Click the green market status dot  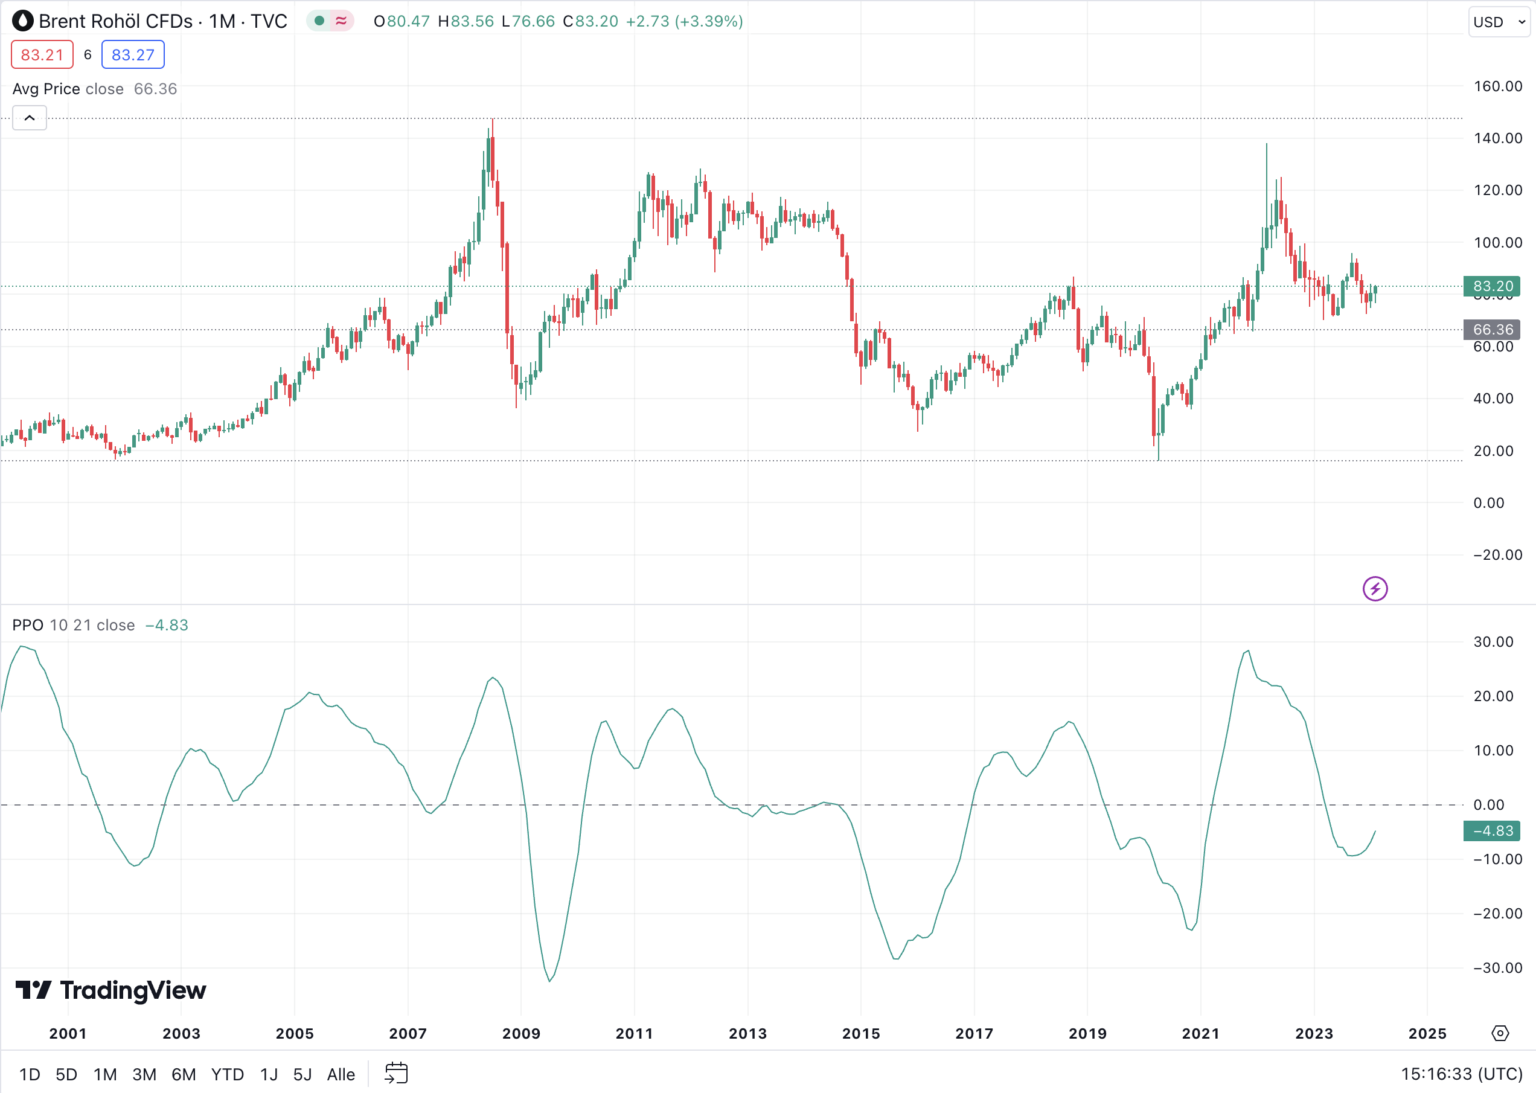tap(319, 21)
